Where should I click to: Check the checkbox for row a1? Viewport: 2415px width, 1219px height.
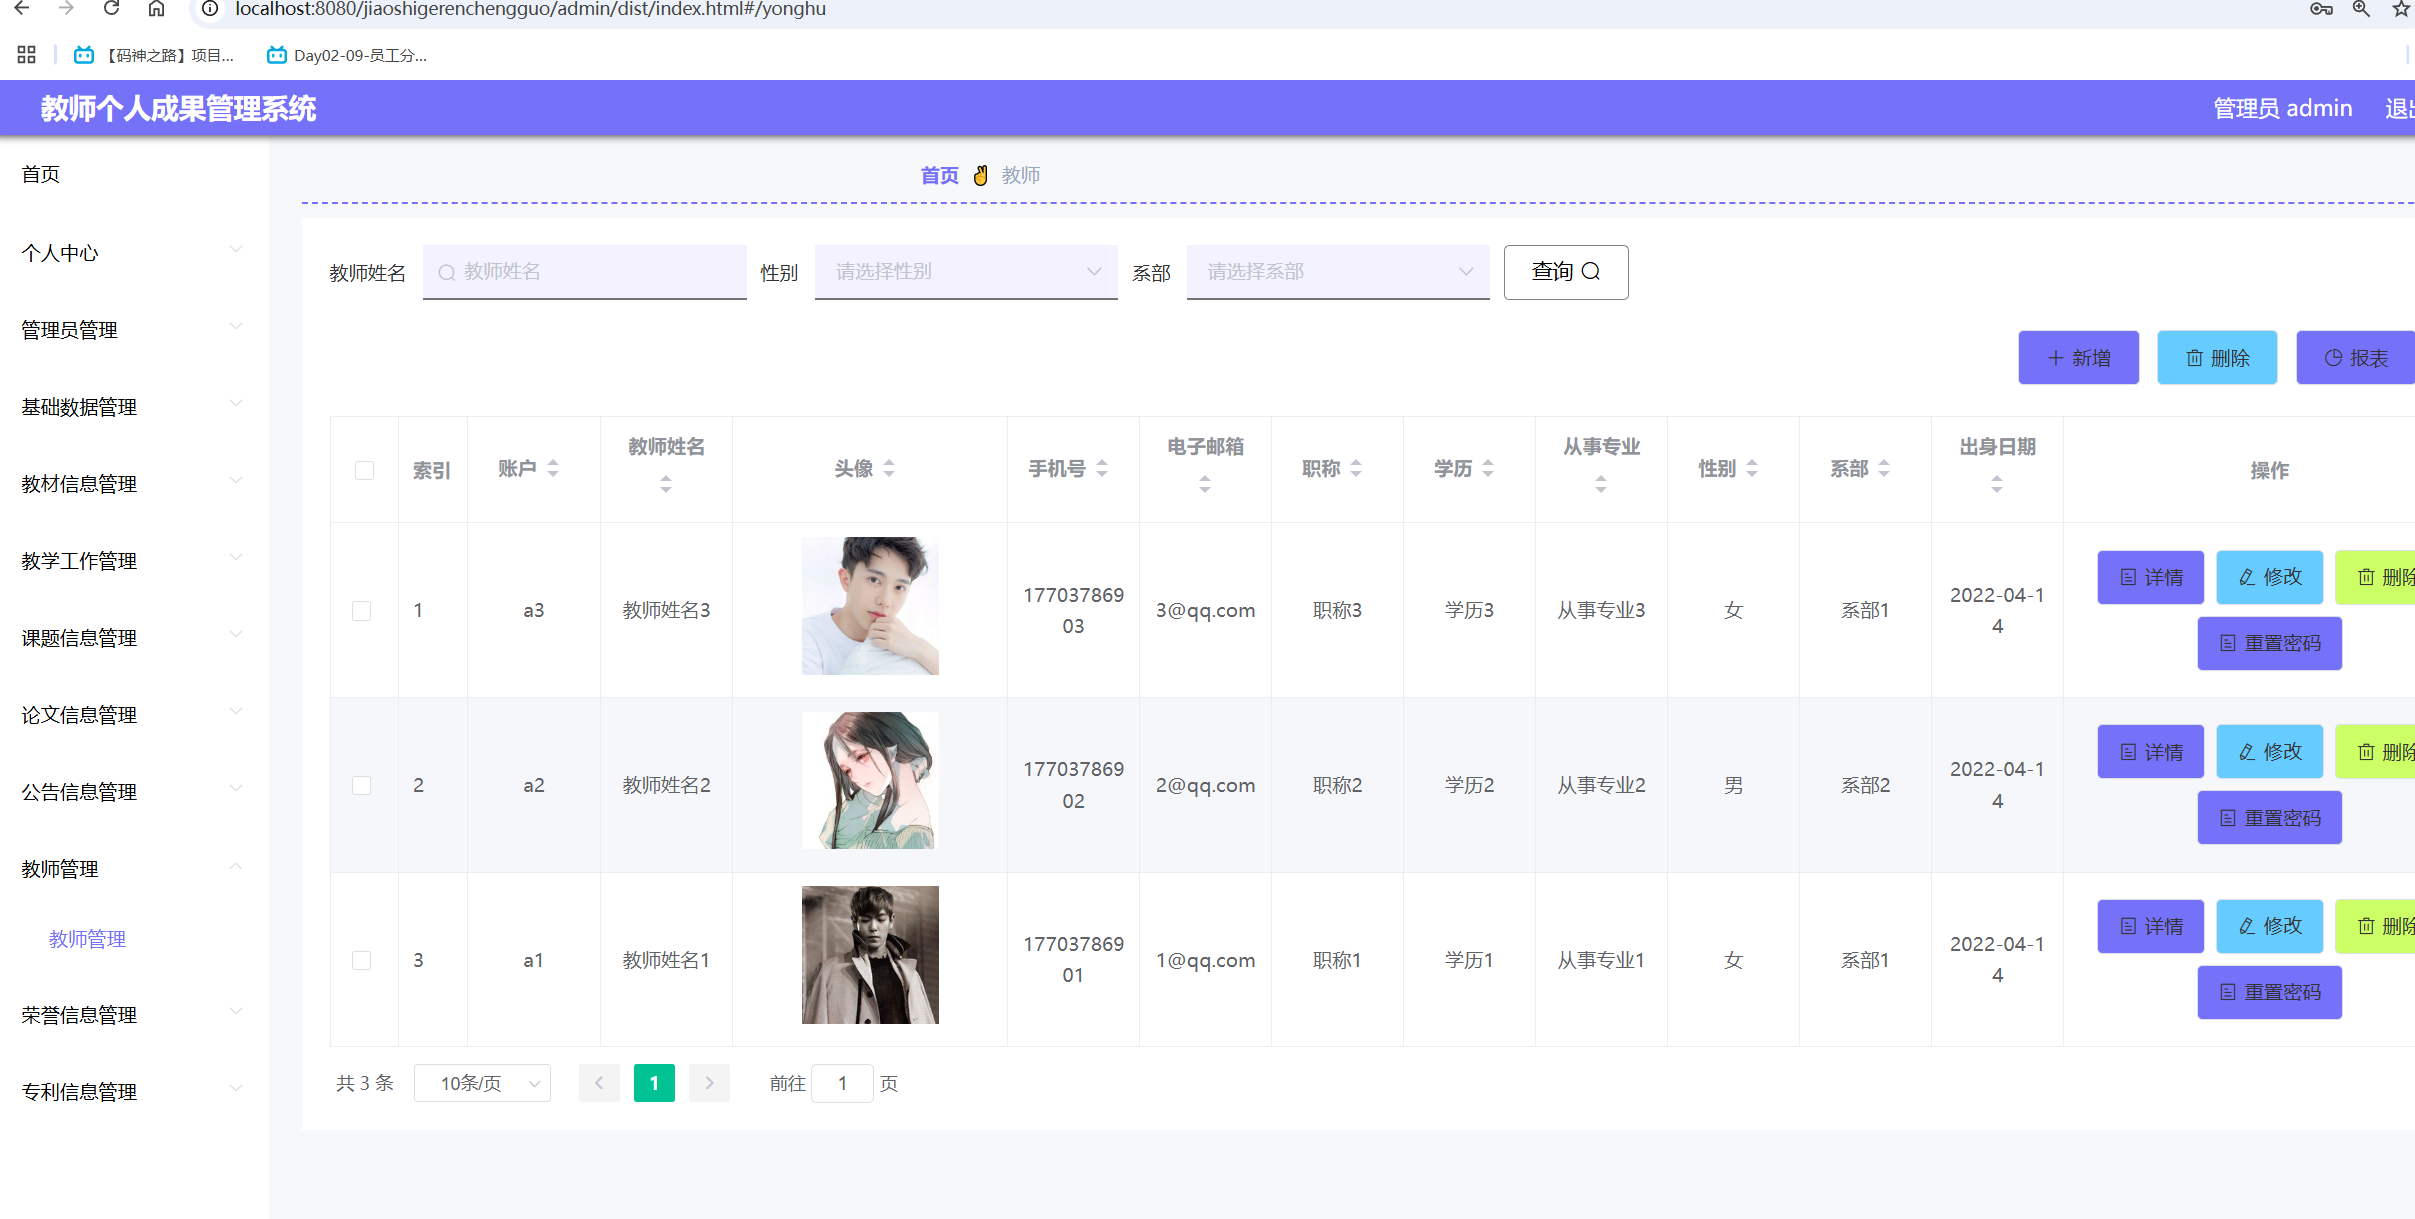(x=362, y=960)
